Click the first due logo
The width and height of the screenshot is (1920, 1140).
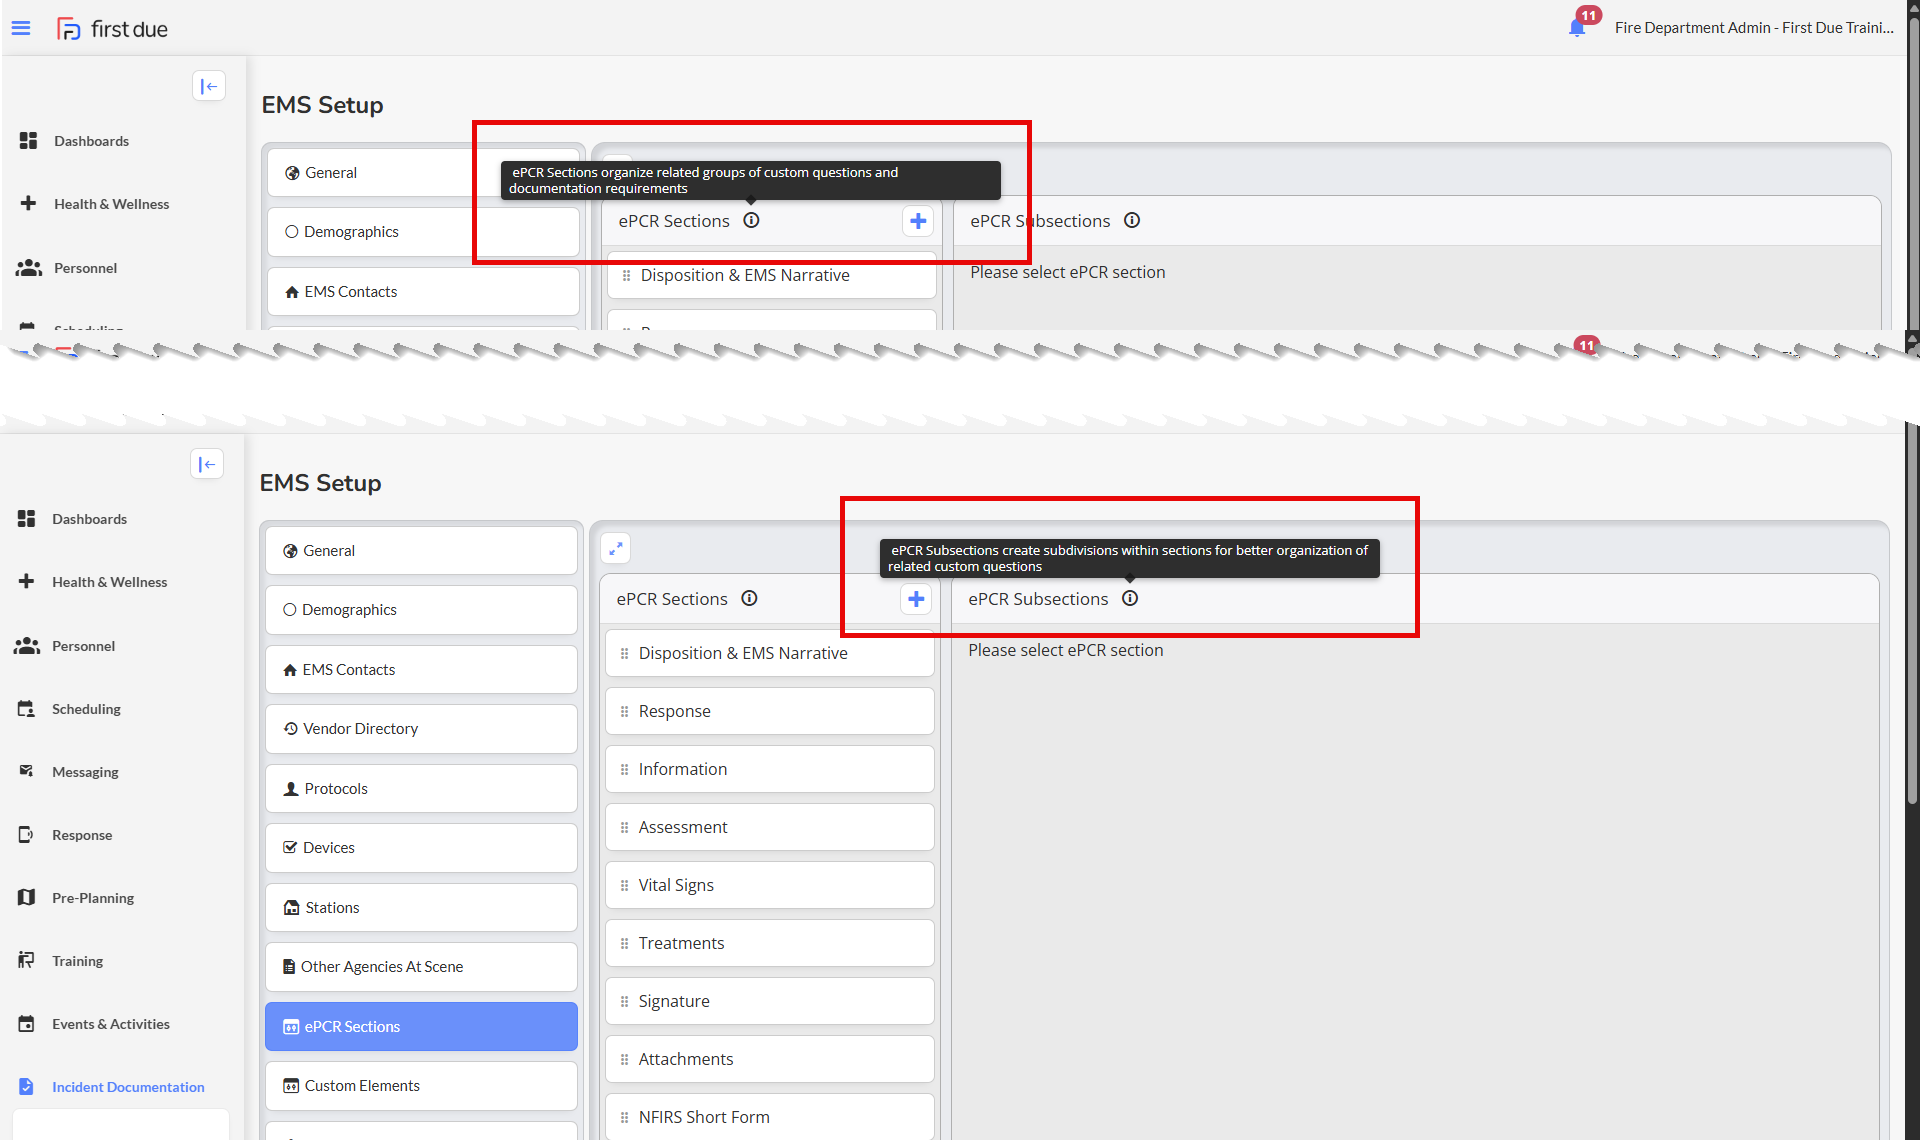point(112,28)
